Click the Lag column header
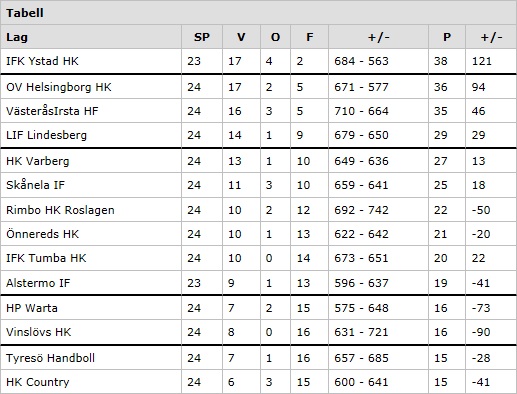This screenshot has height=394, width=517. click(17, 37)
